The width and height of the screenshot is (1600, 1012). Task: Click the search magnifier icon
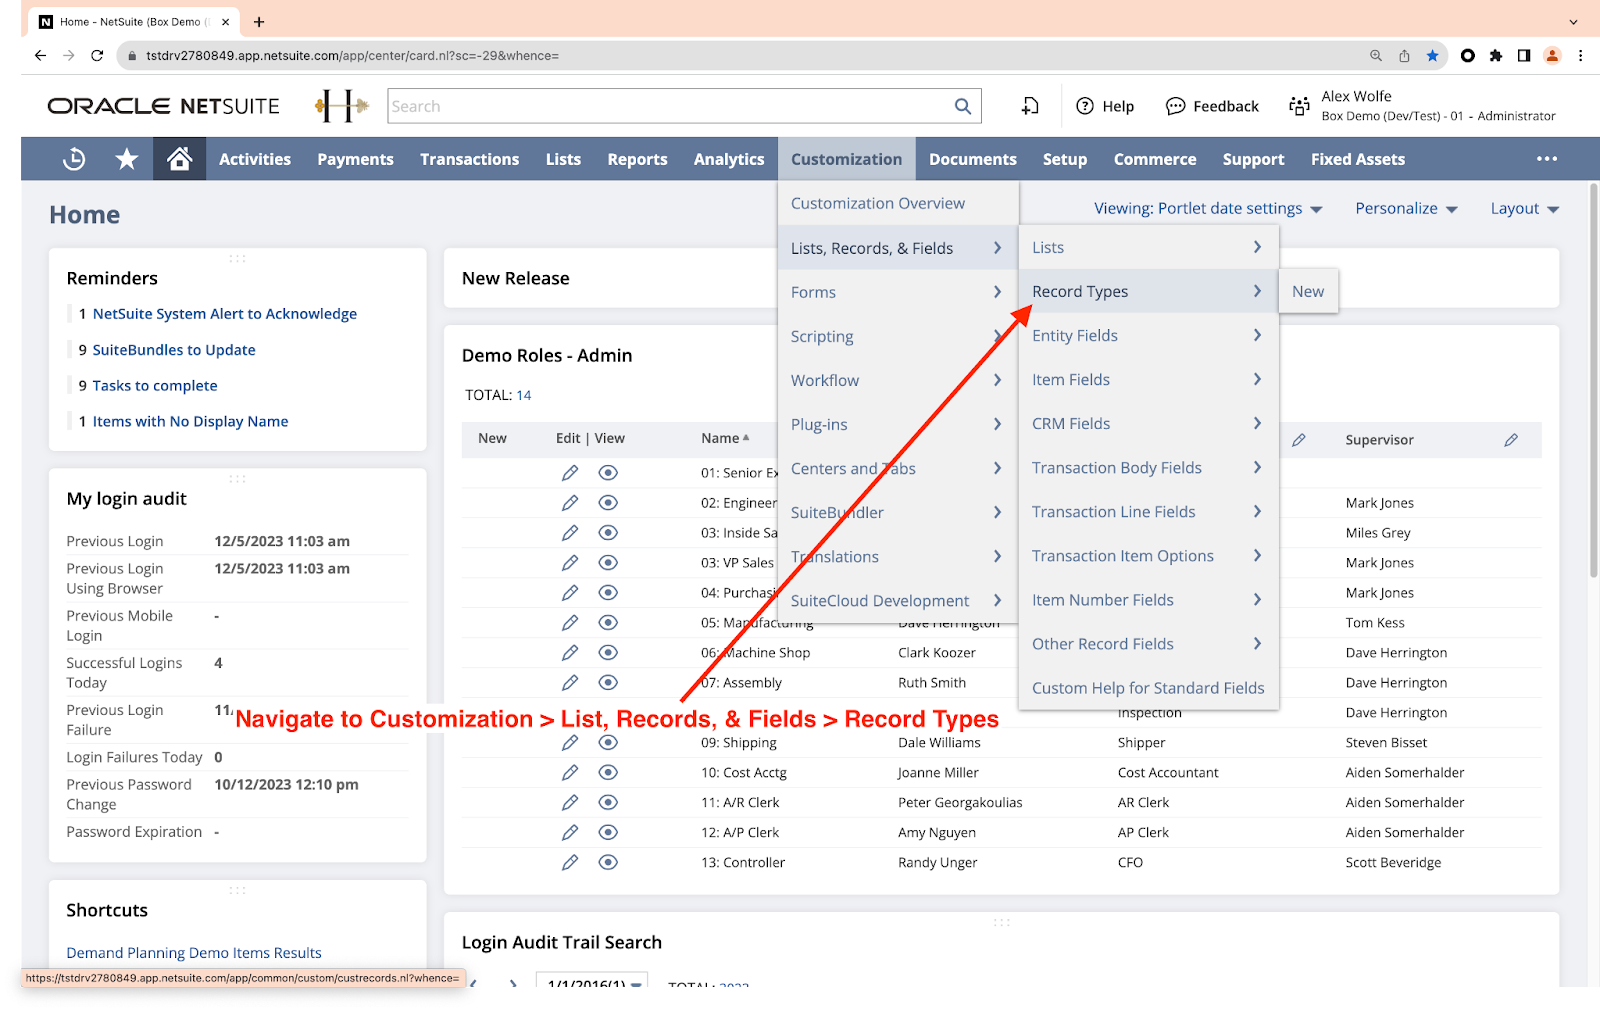pos(962,106)
